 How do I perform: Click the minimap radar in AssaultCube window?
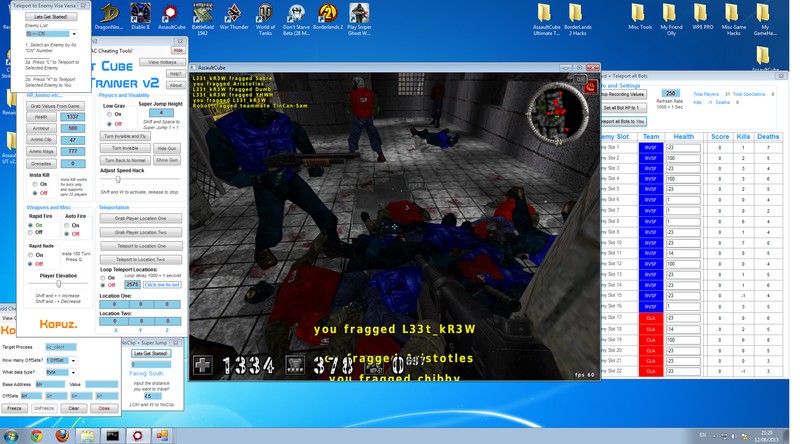[557, 112]
